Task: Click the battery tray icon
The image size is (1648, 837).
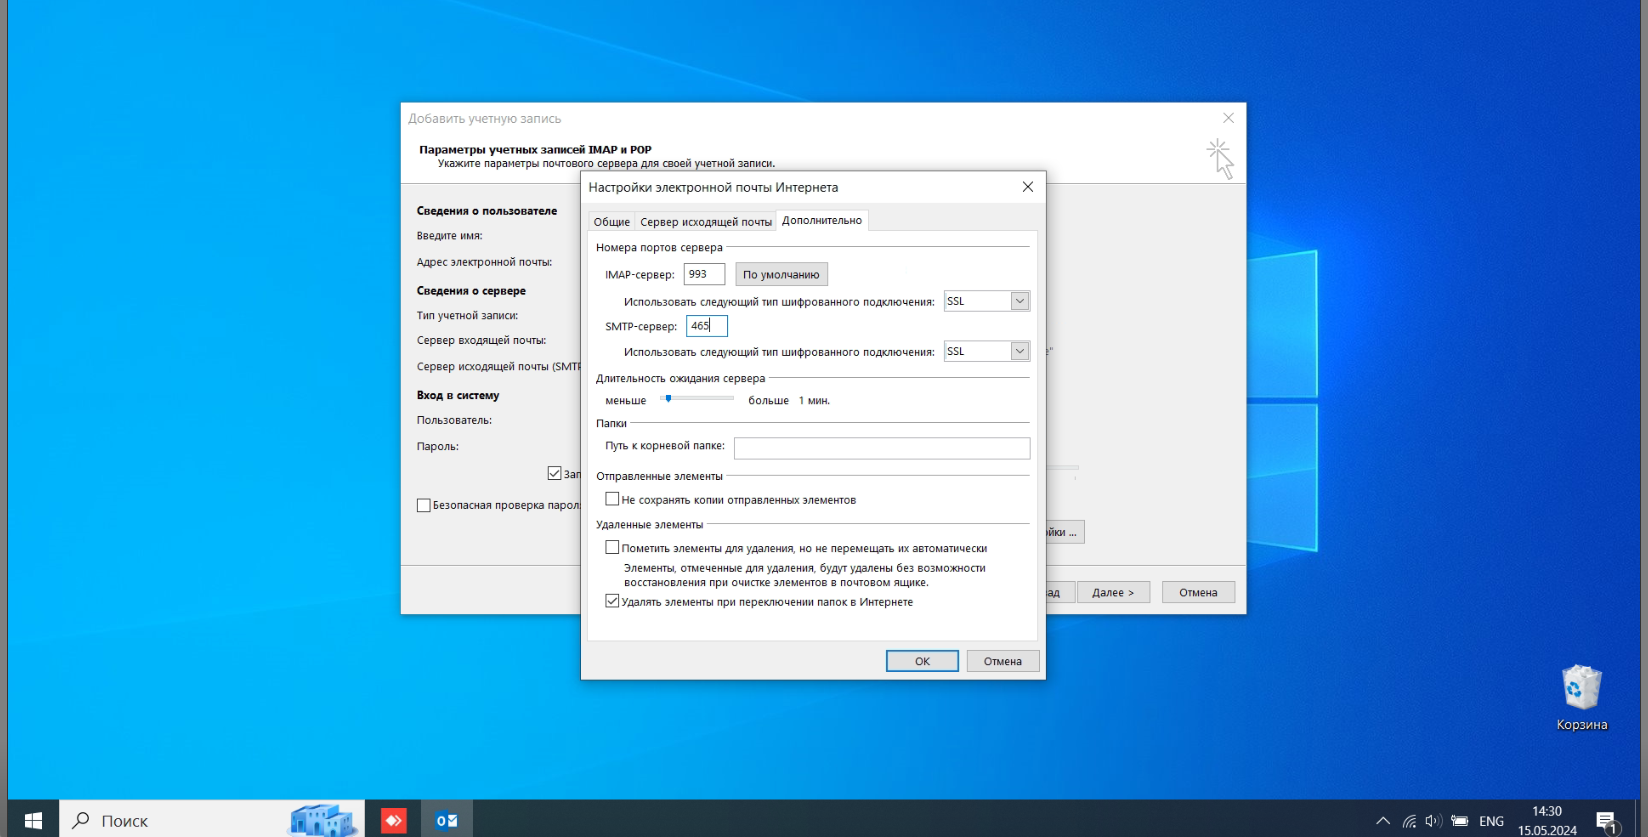Action: pyautogui.click(x=1459, y=821)
